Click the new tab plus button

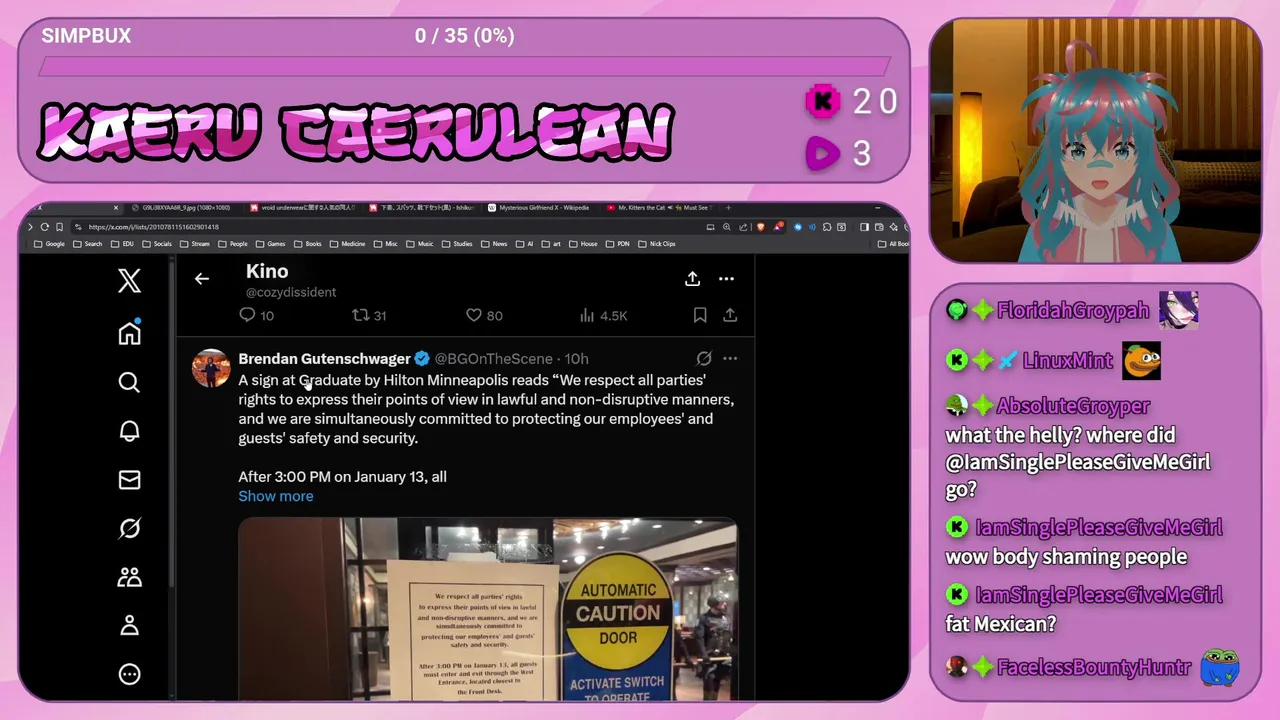728,208
